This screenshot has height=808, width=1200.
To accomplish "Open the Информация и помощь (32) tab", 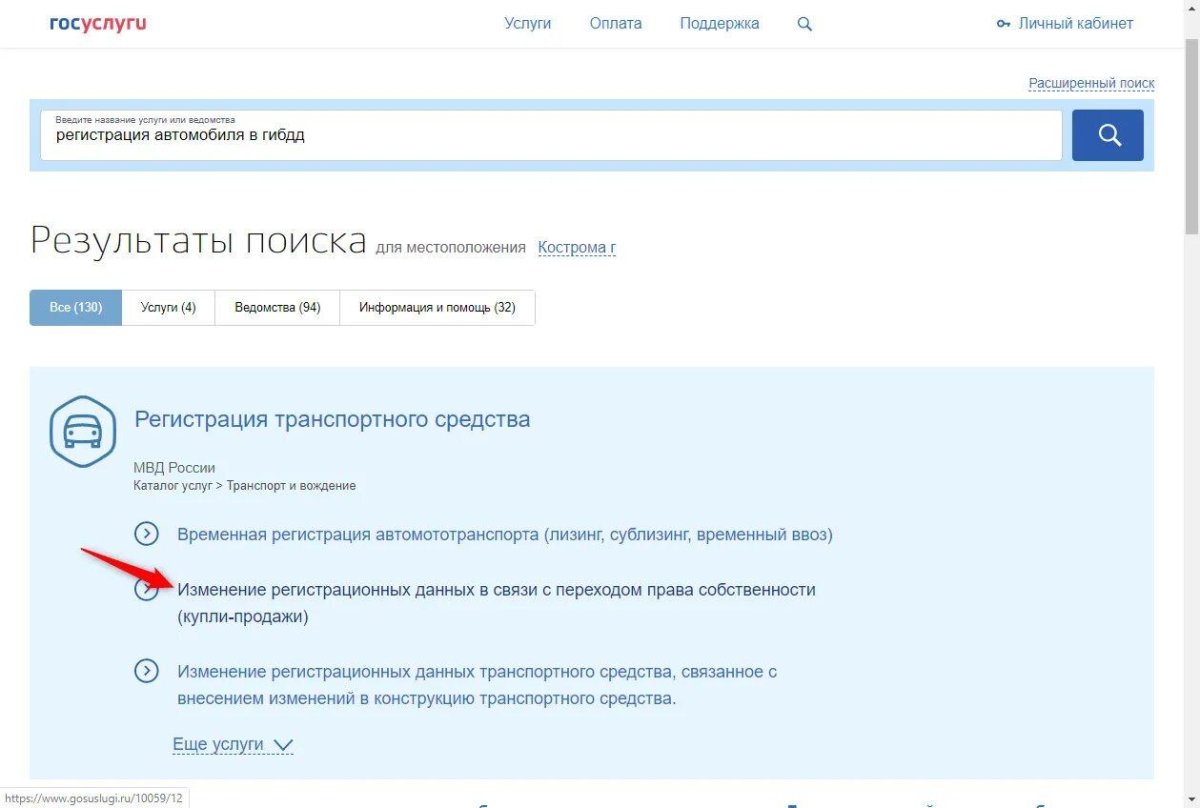I will [x=438, y=307].
